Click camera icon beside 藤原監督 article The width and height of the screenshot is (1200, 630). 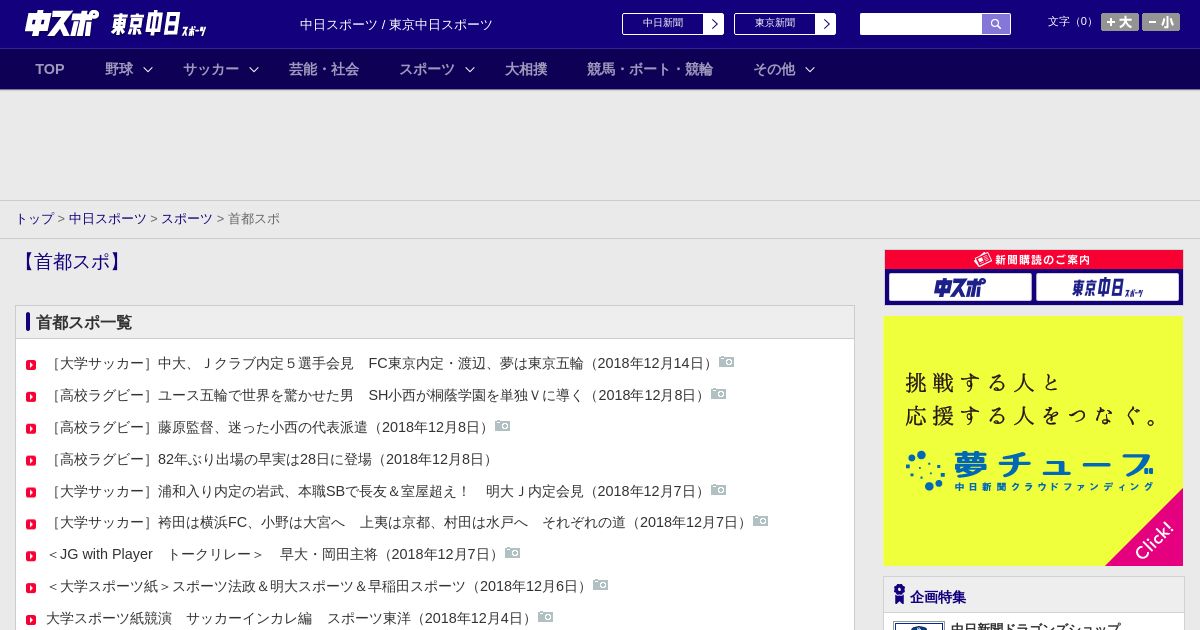coord(503,426)
